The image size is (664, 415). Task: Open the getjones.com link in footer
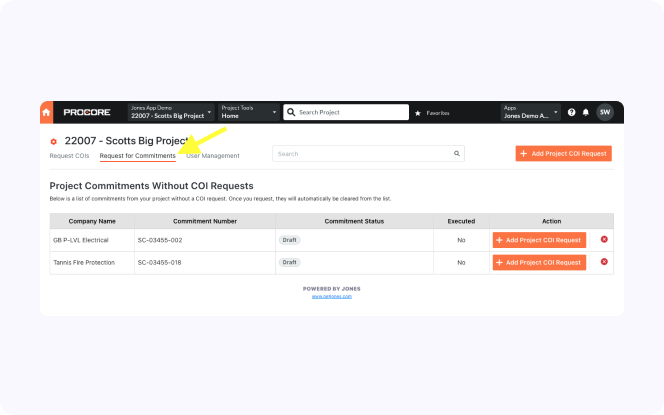point(332,296)
